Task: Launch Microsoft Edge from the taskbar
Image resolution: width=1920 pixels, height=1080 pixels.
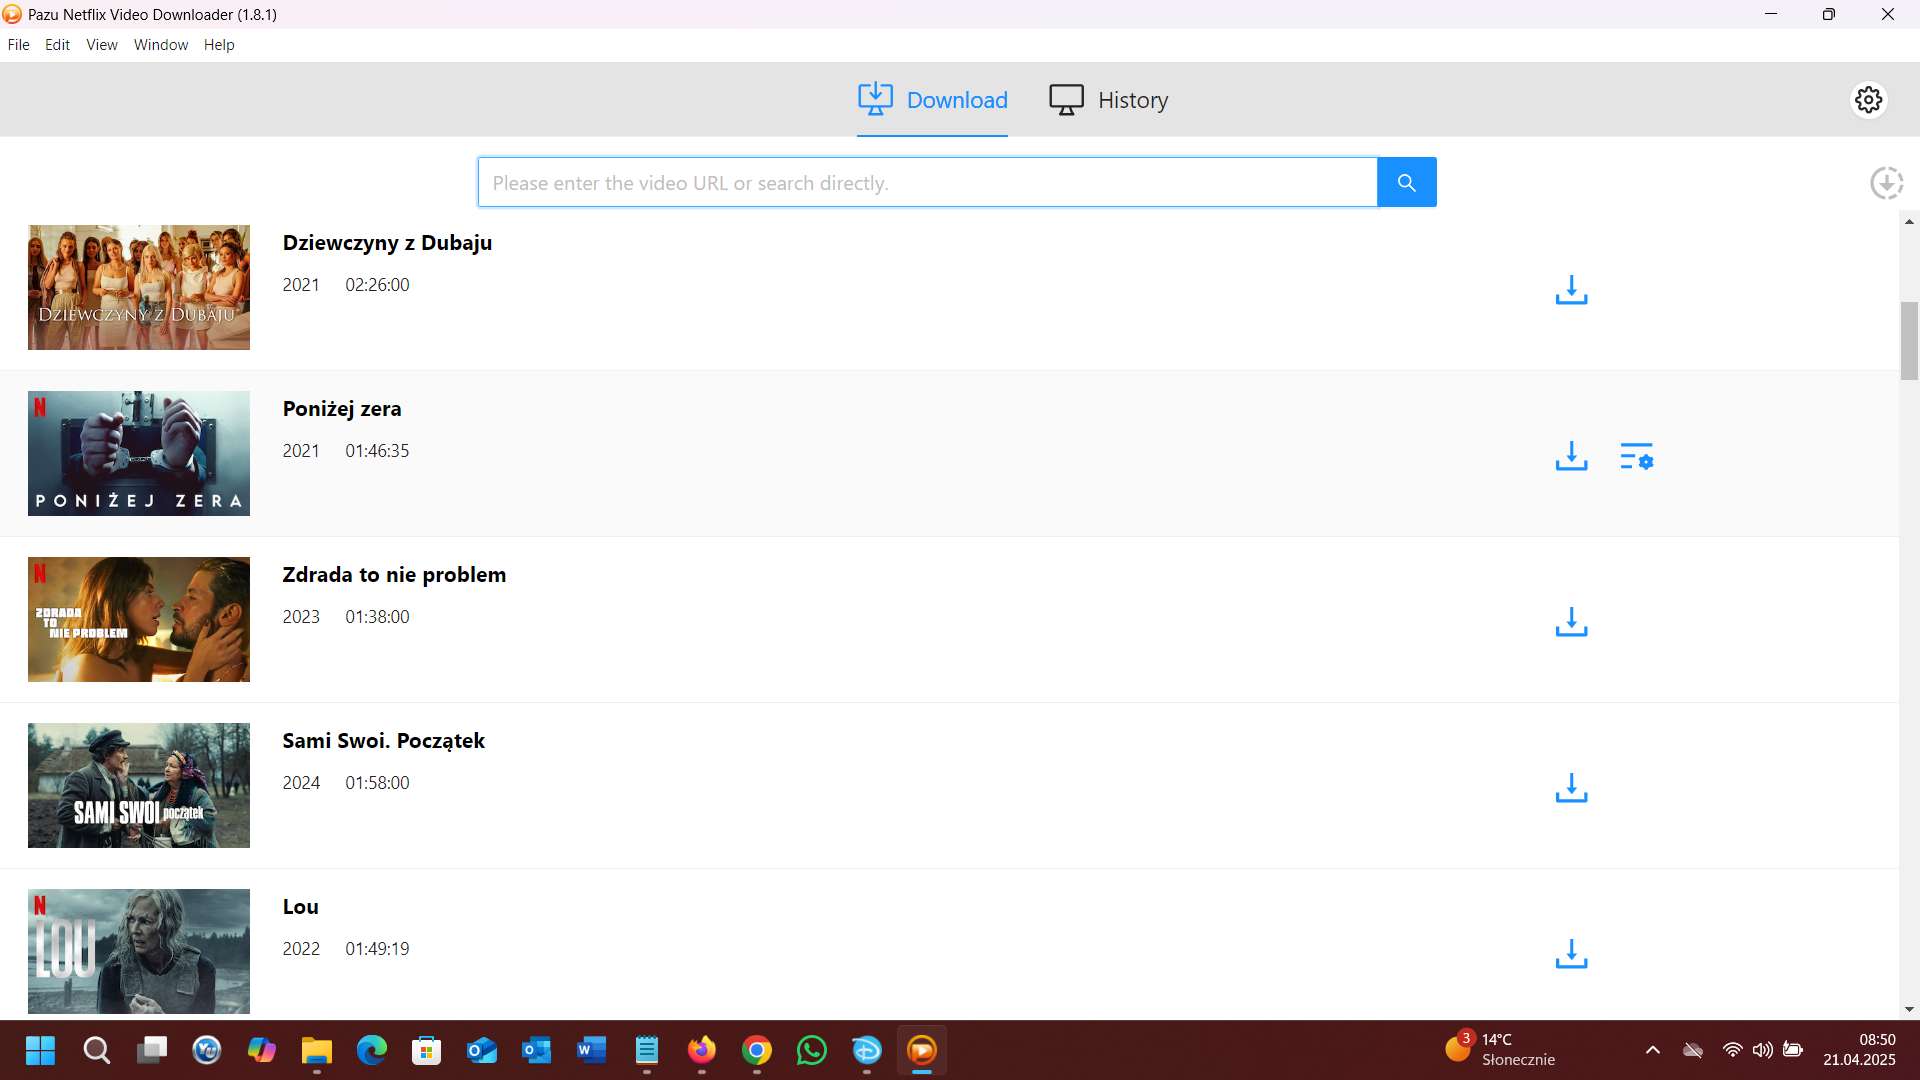Action: (372, 1050)
